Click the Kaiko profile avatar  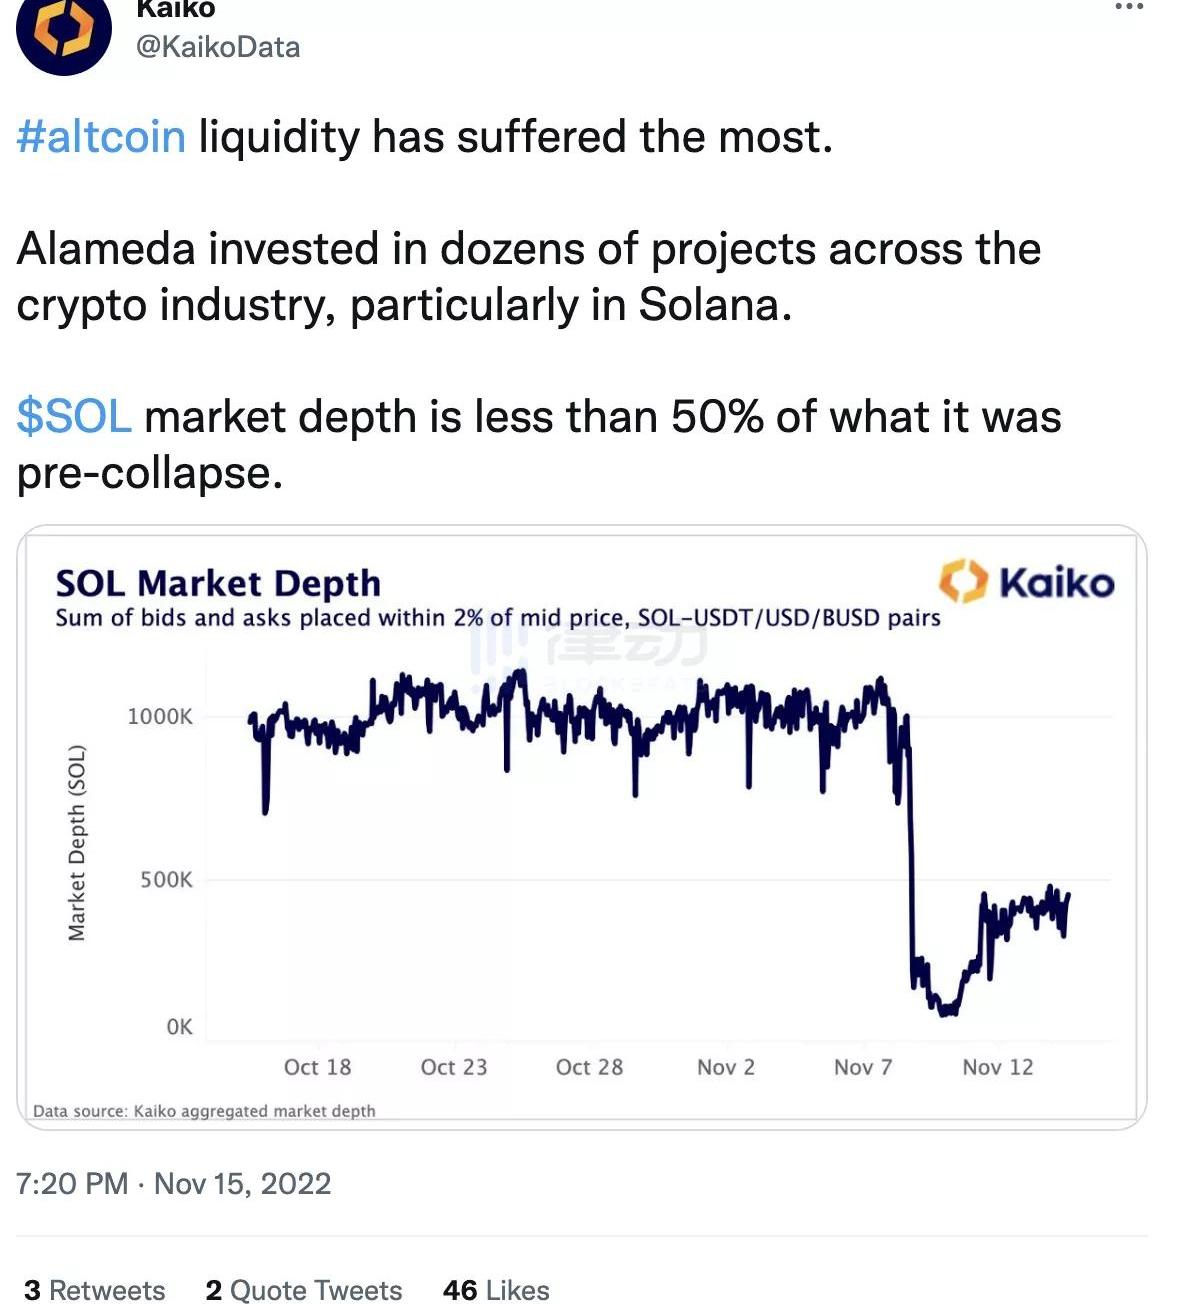(64, 32)
